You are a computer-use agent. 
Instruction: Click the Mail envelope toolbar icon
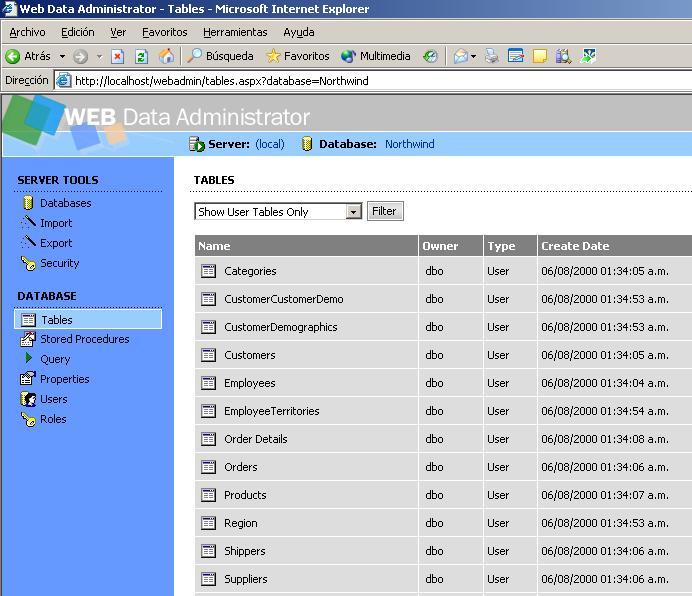click(461, 56)
